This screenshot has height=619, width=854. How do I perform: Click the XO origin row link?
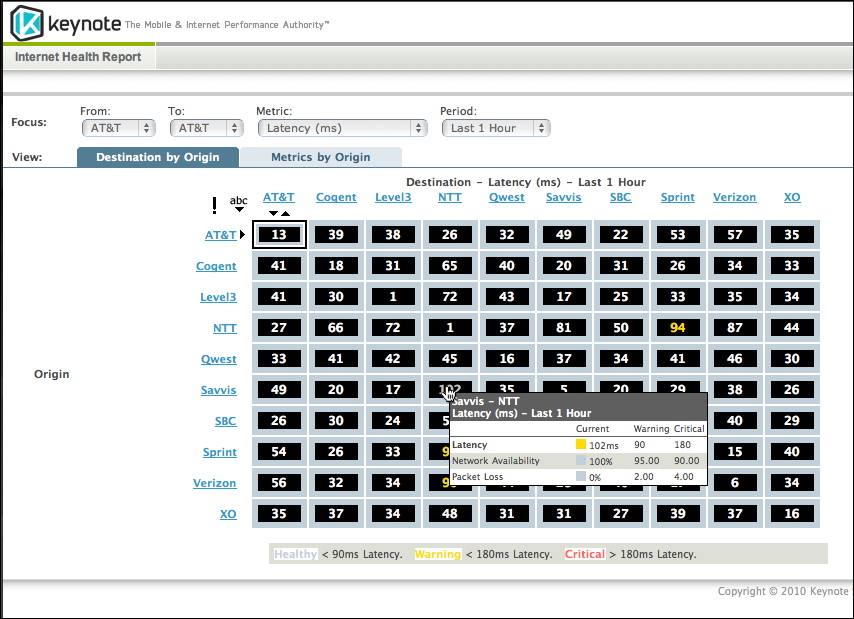228,514
